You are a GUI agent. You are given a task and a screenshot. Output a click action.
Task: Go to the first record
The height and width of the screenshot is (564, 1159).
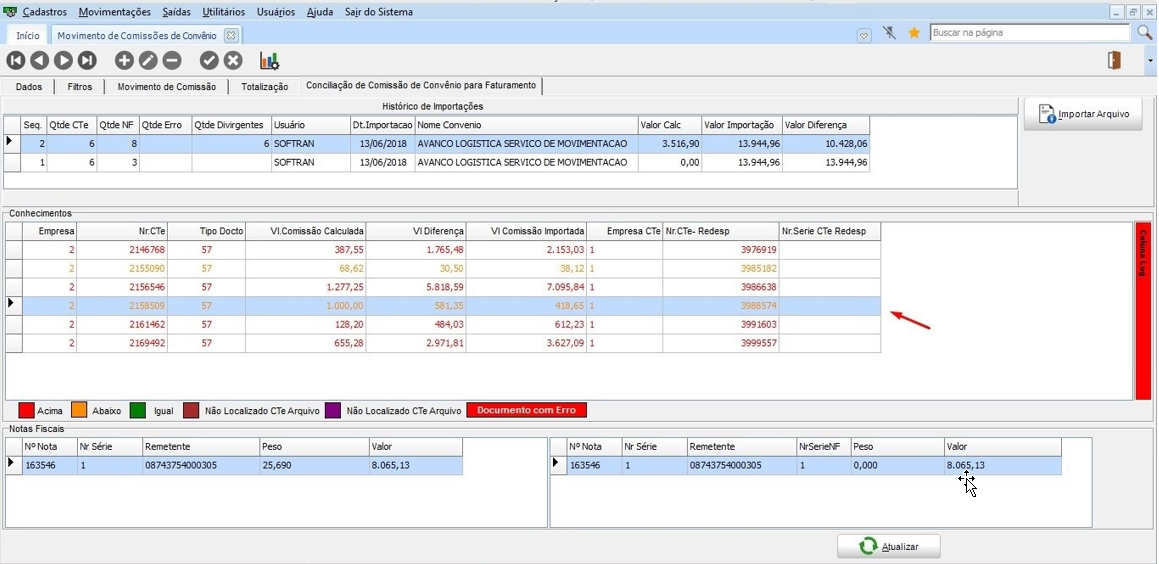pos(15,61)
